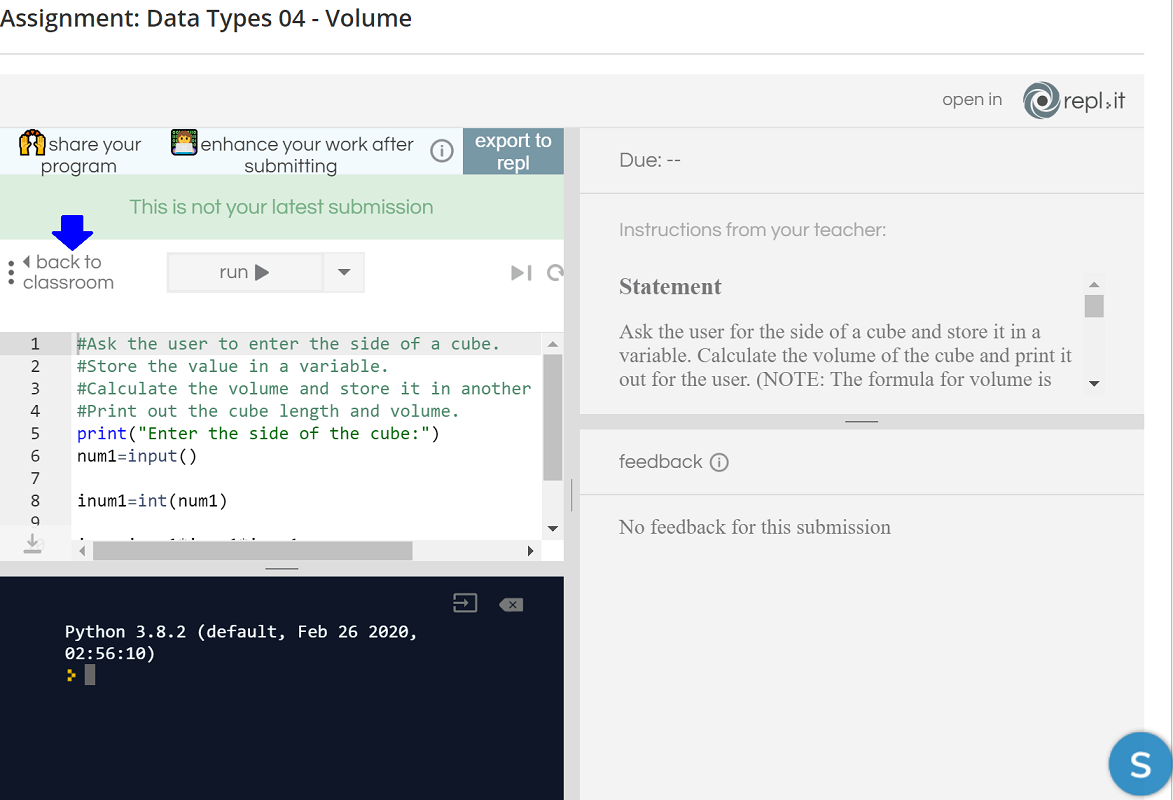This screenshot has height=800, width=1173.
Task: Clear the console with the backspace icon
Action: (x=511, y=604)
